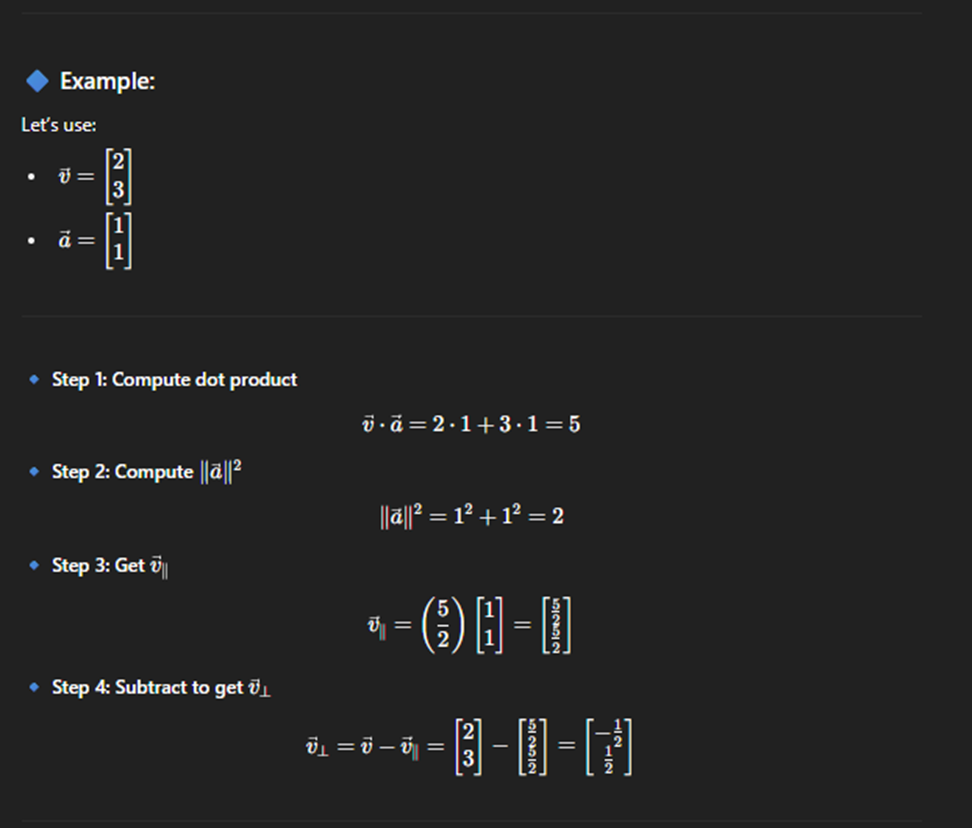Click the dot product equation equal to 5
Screen dimensions: 972x828
[471, 424]
